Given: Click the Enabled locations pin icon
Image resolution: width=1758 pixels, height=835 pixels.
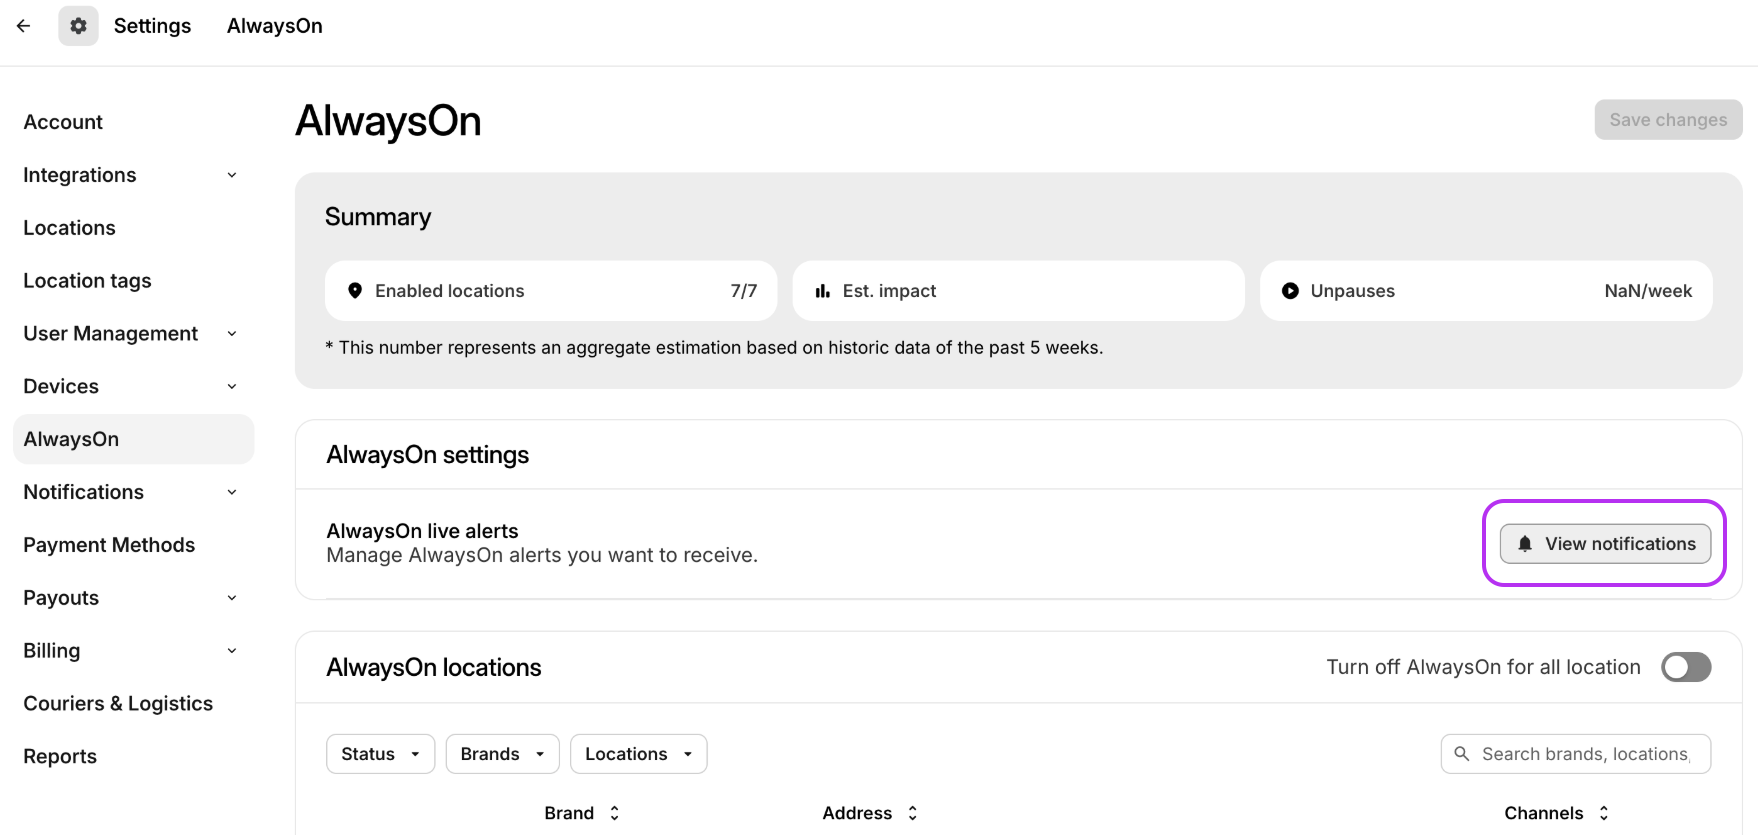Looking at the screenshot, I should (x=355, y=291).
